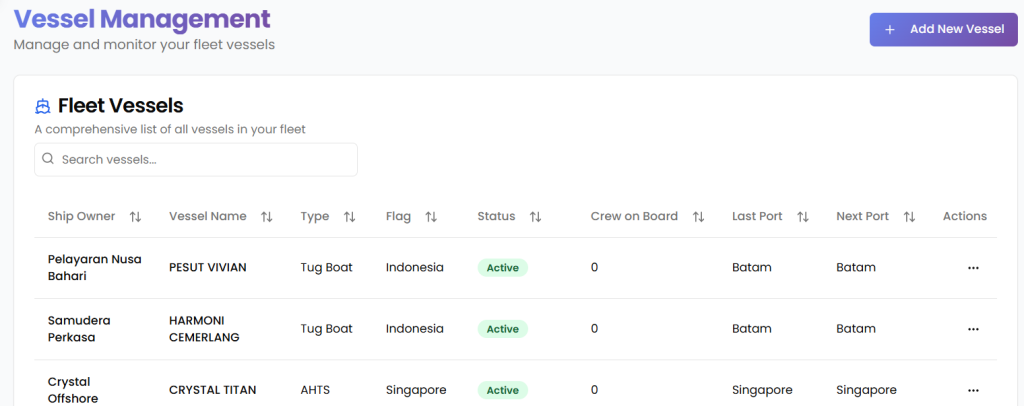Click the Active badge for HARMONI CEMERLANG
Viewport: 1024px width, 406px height.
[x=502, y=329]
